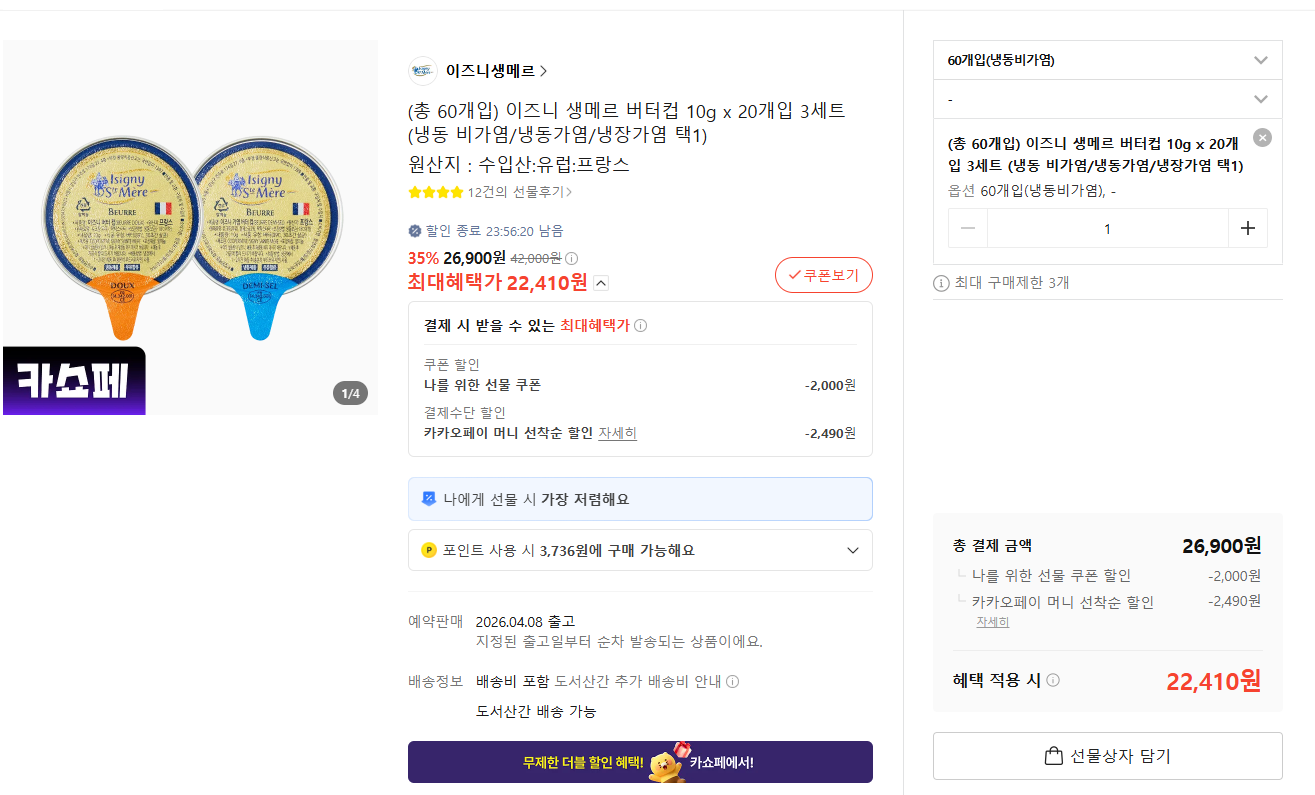
Task: Click info icon next to 최대혜택가 heading
Action: click(641, 326)
